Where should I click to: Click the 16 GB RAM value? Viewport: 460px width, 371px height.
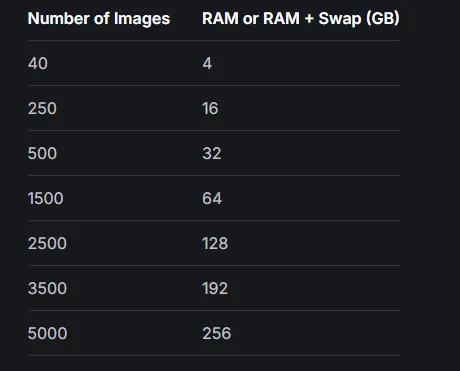[210, 108]
